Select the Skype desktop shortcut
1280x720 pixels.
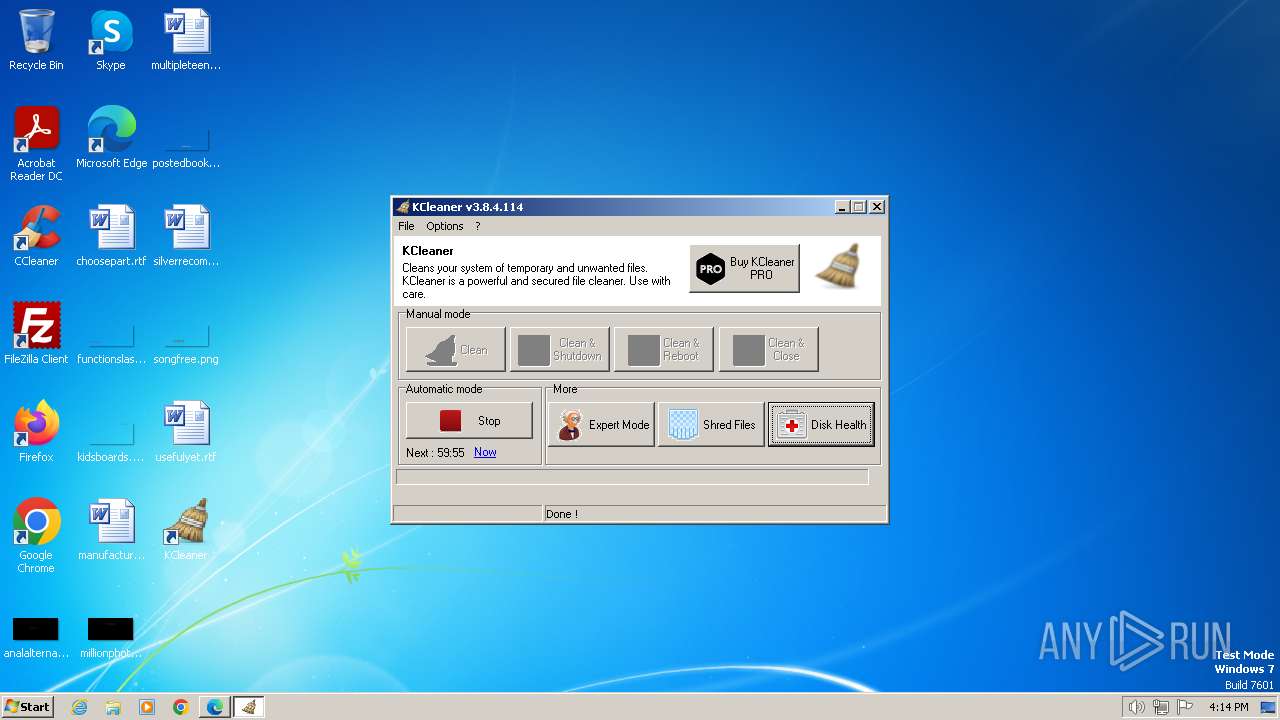(x=111, y=40)
